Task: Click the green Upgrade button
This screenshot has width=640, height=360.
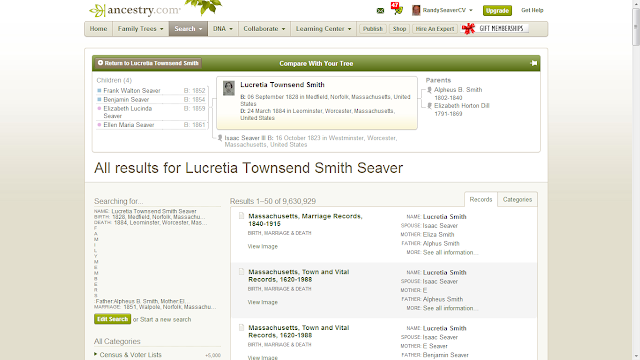Action: point(497,11)
